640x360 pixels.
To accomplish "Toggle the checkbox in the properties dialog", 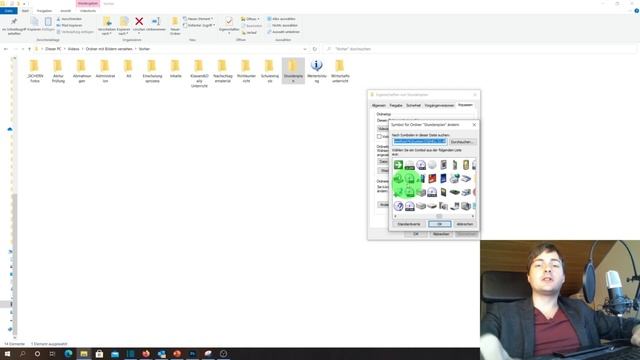I will pyautogui.click(x=379, y=136).
